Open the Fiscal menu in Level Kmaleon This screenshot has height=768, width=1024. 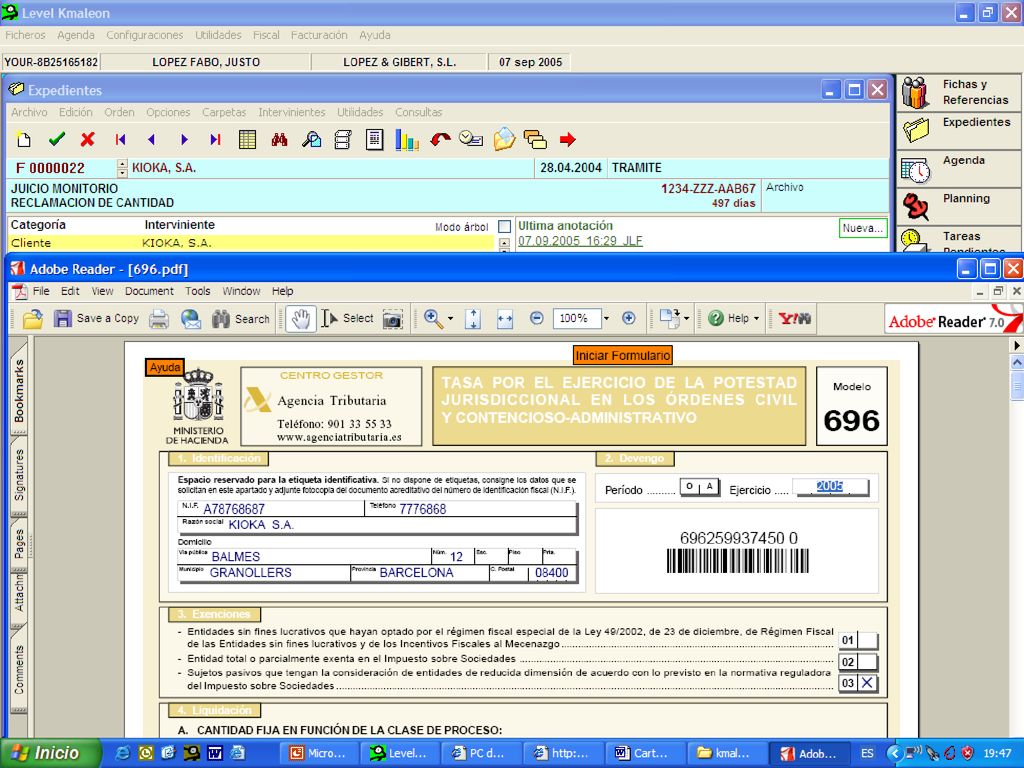[266, 35]
